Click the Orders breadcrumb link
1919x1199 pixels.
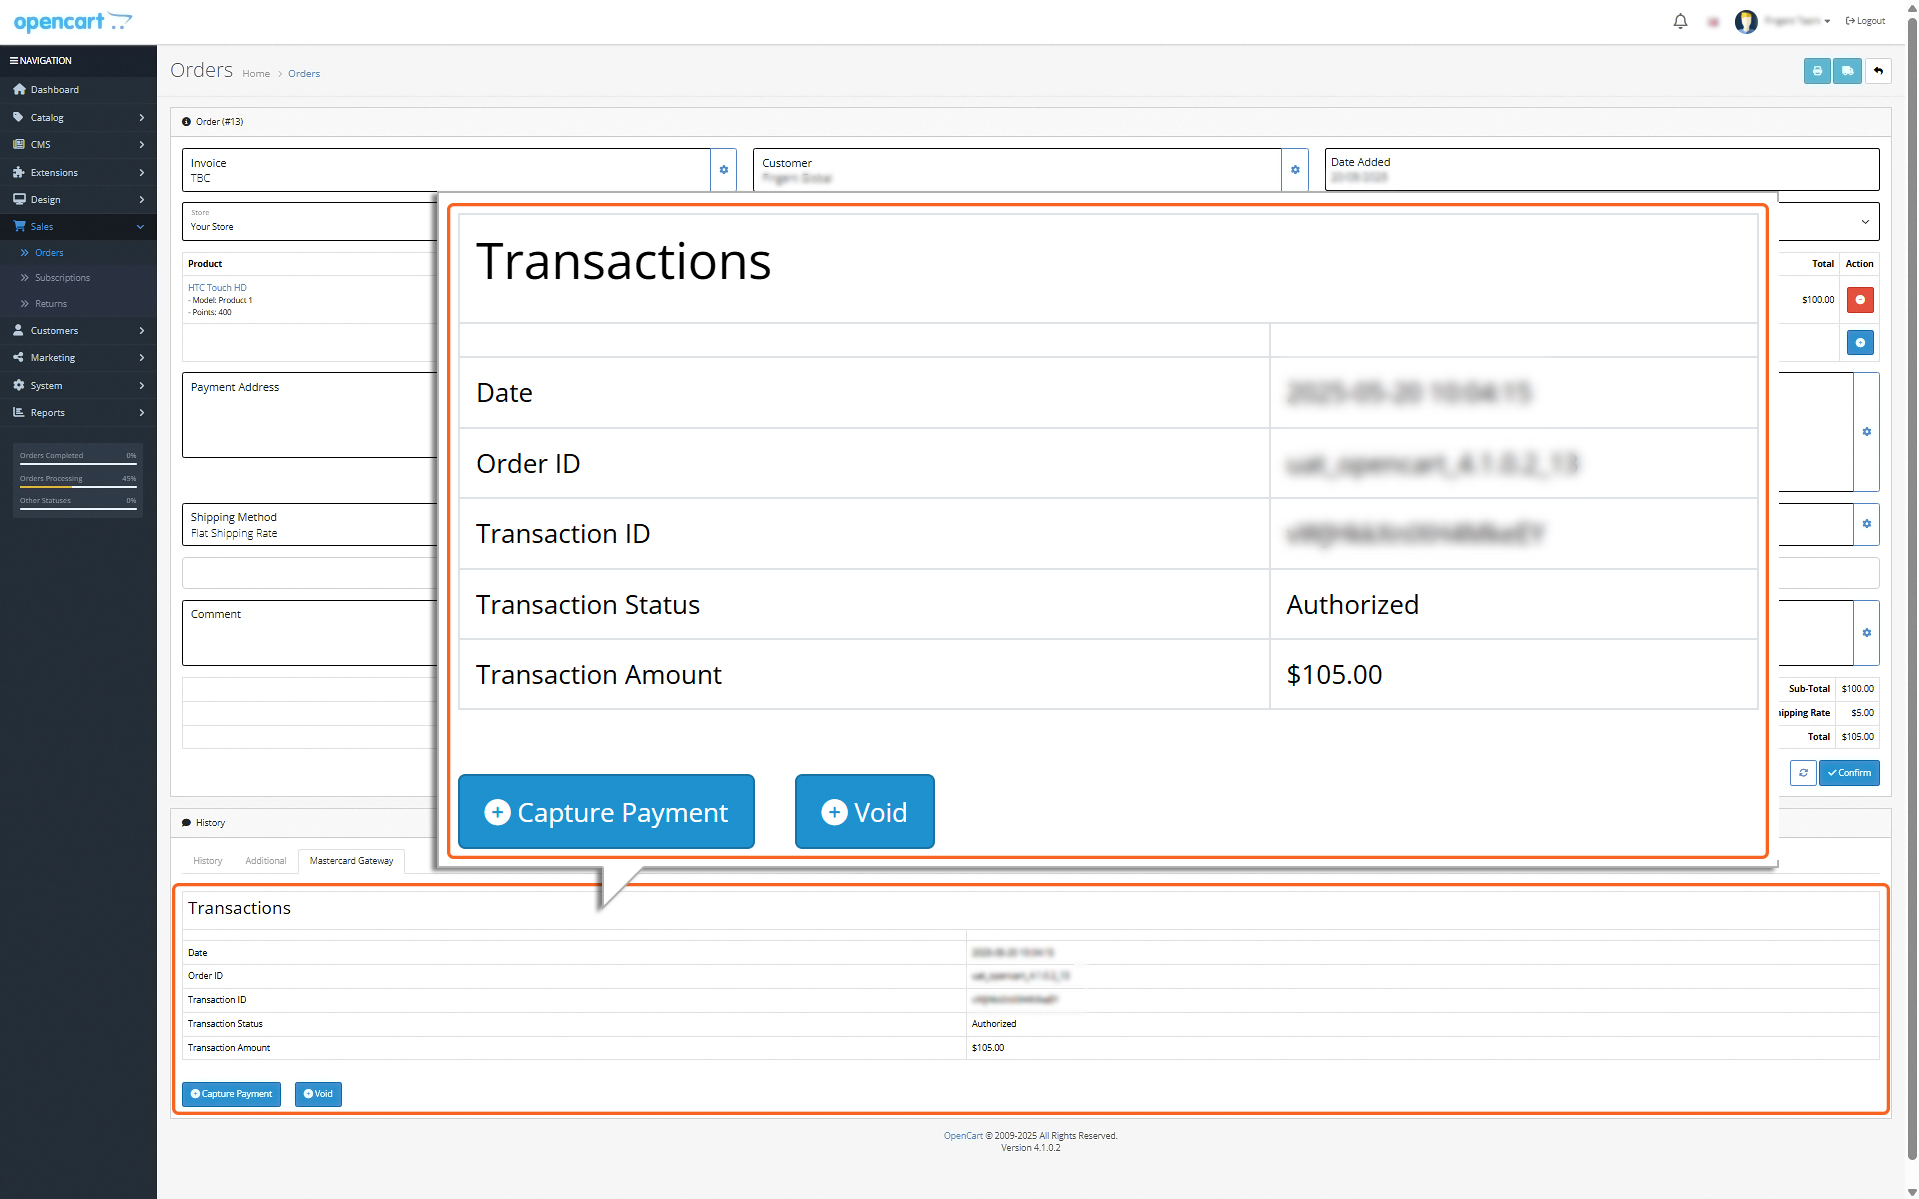click(x=304, y=74)
